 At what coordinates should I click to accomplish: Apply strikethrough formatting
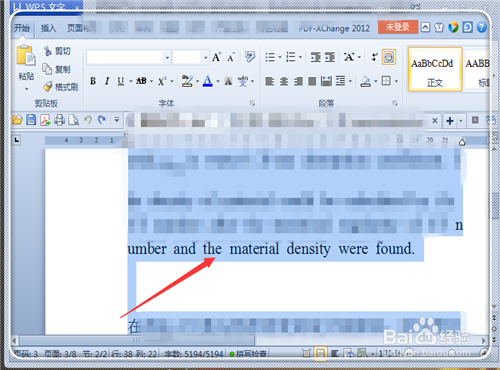click(141, 81)
